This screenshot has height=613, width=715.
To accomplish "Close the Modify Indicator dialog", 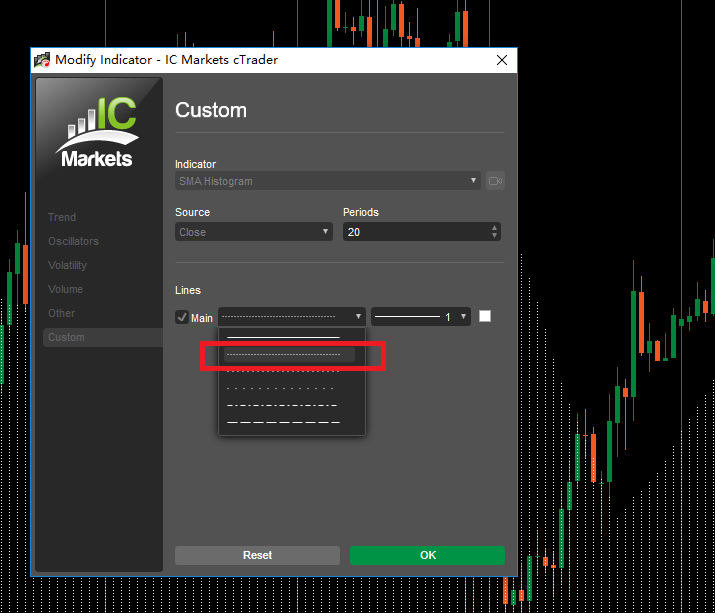I will click(502, 60).
